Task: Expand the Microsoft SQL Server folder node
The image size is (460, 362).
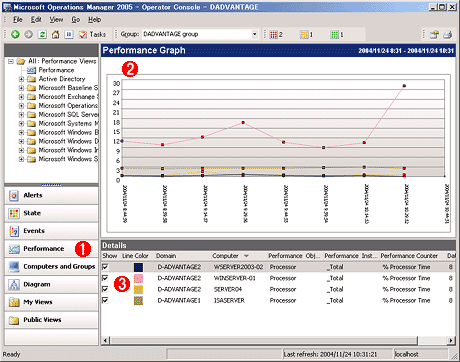Action: [21, 115]
